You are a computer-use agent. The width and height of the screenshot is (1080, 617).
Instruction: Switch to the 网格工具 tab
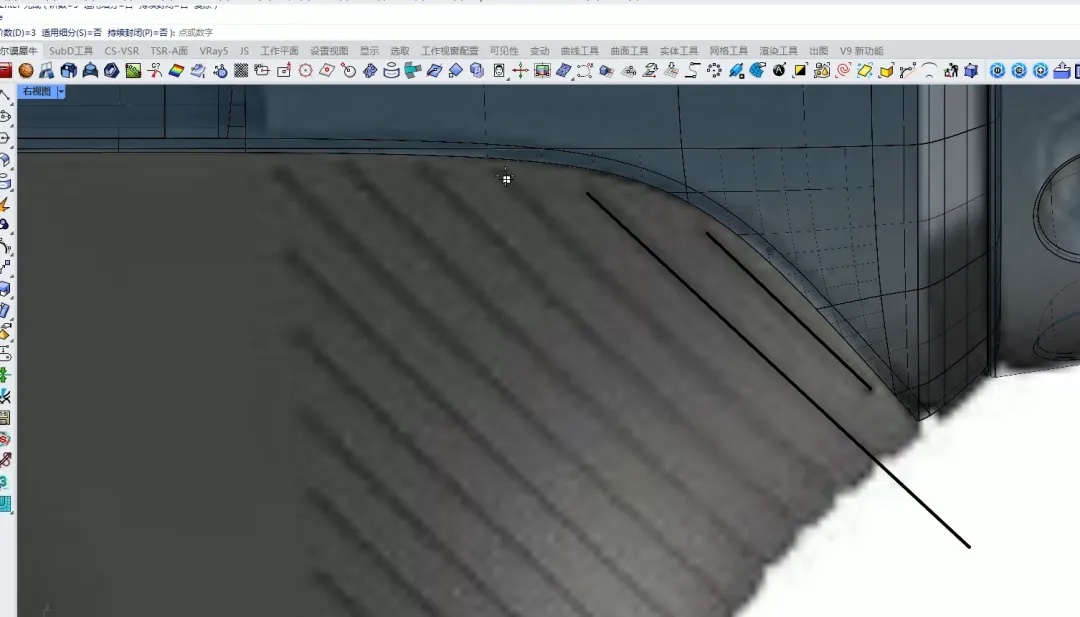[729, 51]
